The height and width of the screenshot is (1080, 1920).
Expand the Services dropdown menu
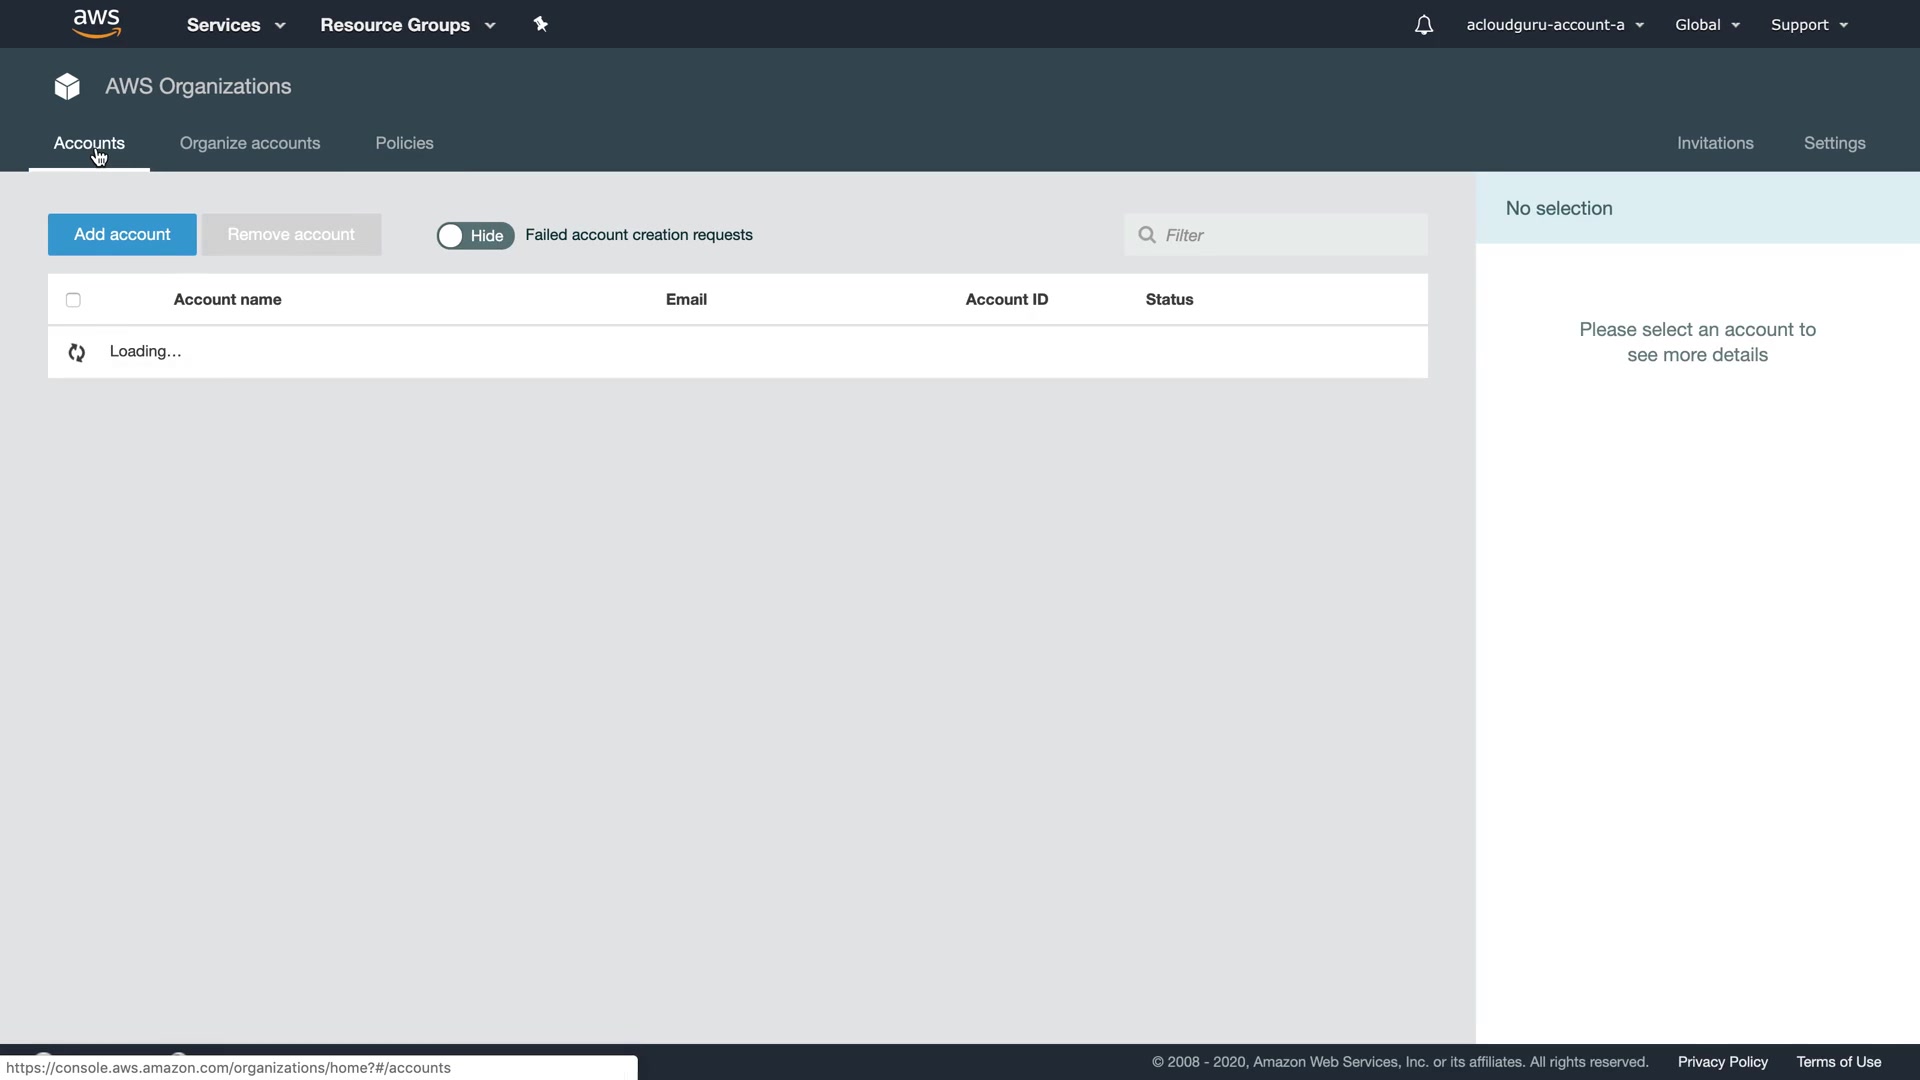pyautogui.click(x=236, y=25)
